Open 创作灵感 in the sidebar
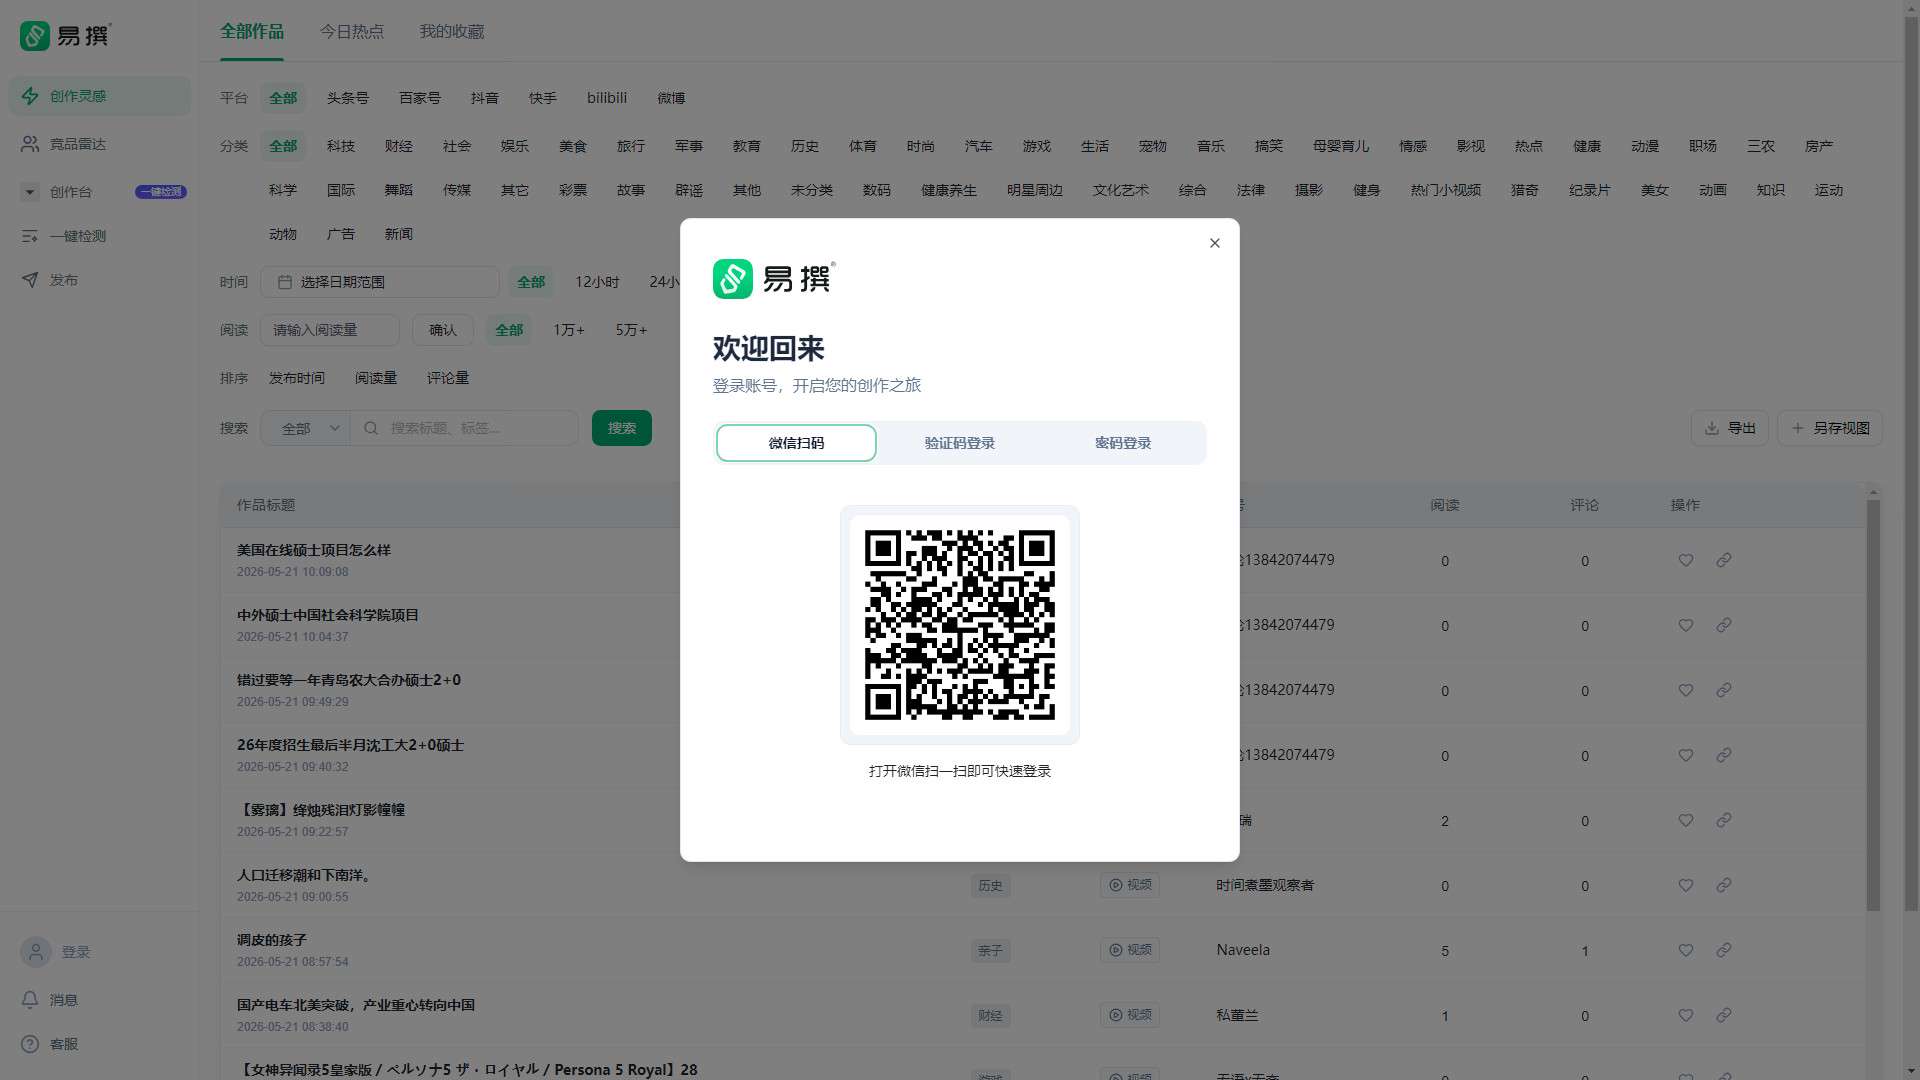Viewport: 1920px width, 1080px height. 100,96
